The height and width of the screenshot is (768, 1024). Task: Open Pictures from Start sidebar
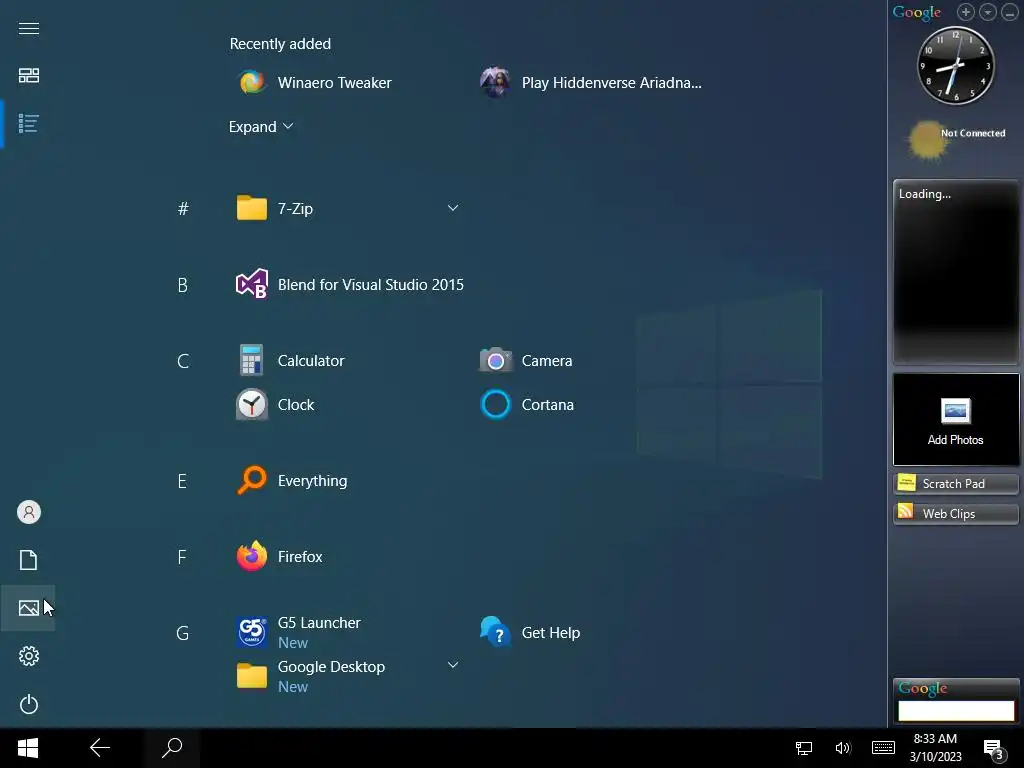tap(29, 608)
